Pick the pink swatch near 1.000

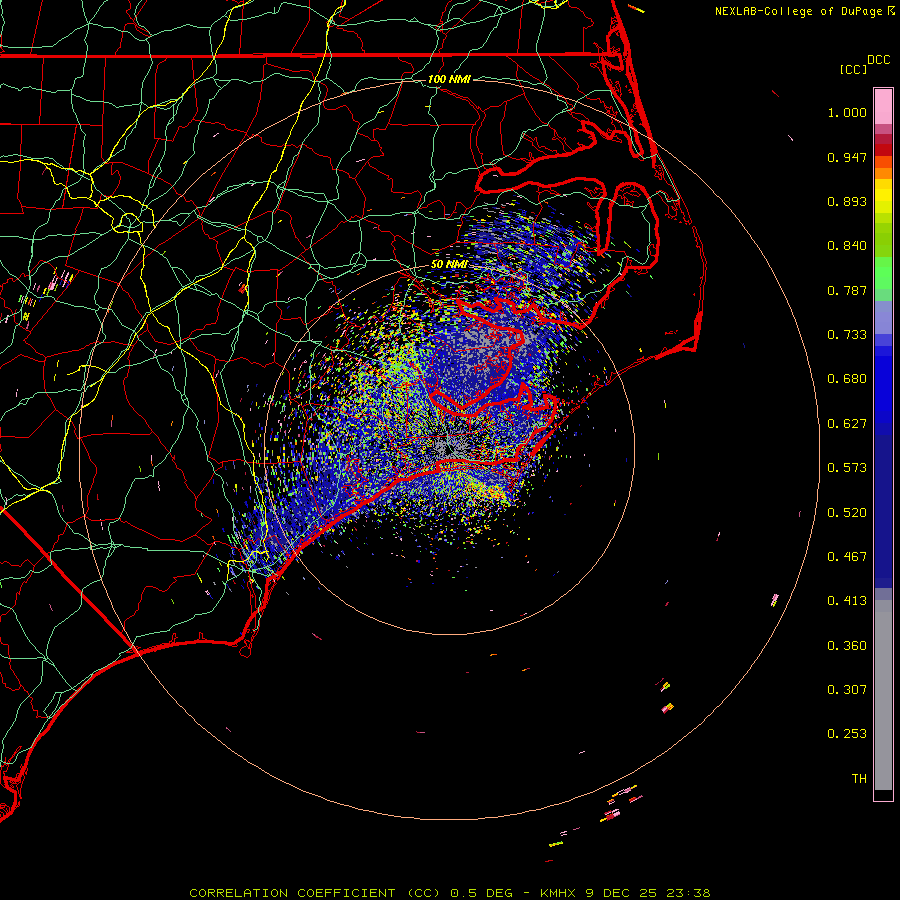(x=883, y=107)
